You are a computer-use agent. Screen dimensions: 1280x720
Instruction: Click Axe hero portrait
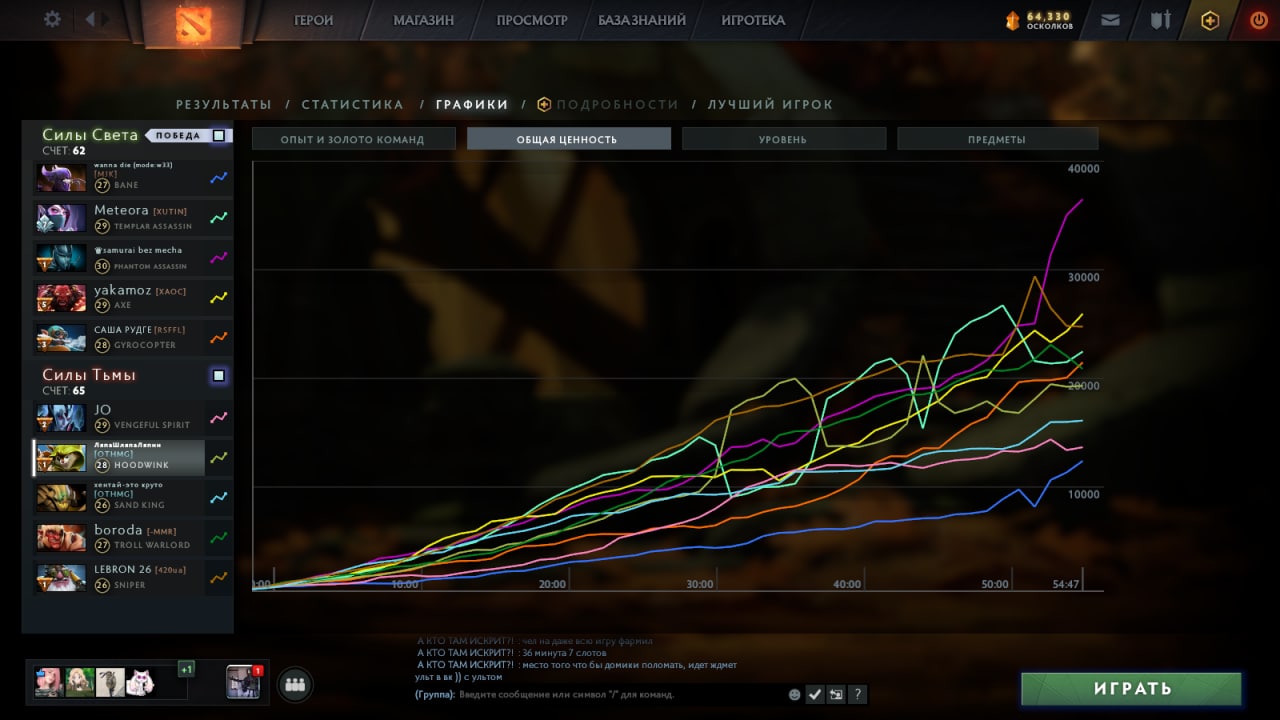pyautogui.click(x=61, y=298)
